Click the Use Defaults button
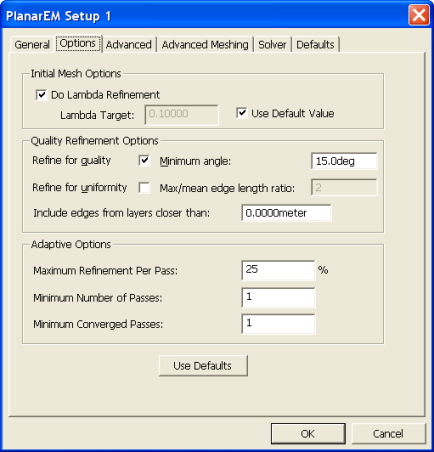This screenshot has width=434, height=452. 203,366
